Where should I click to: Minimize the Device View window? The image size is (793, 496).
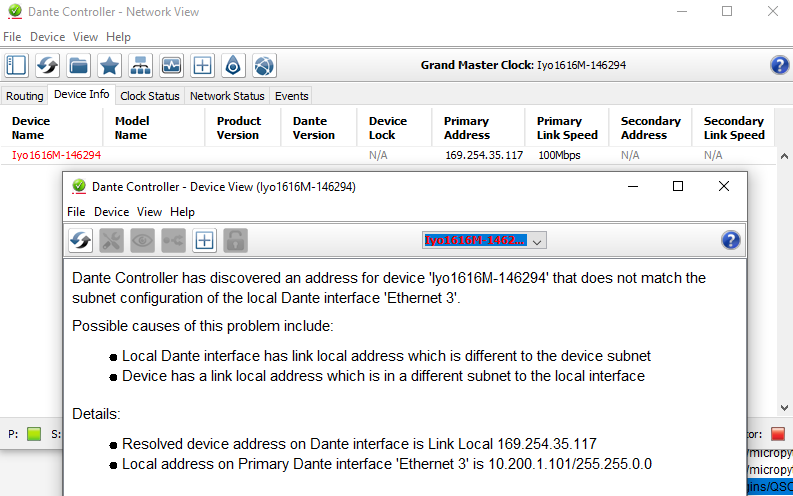(x=633, y=186)
